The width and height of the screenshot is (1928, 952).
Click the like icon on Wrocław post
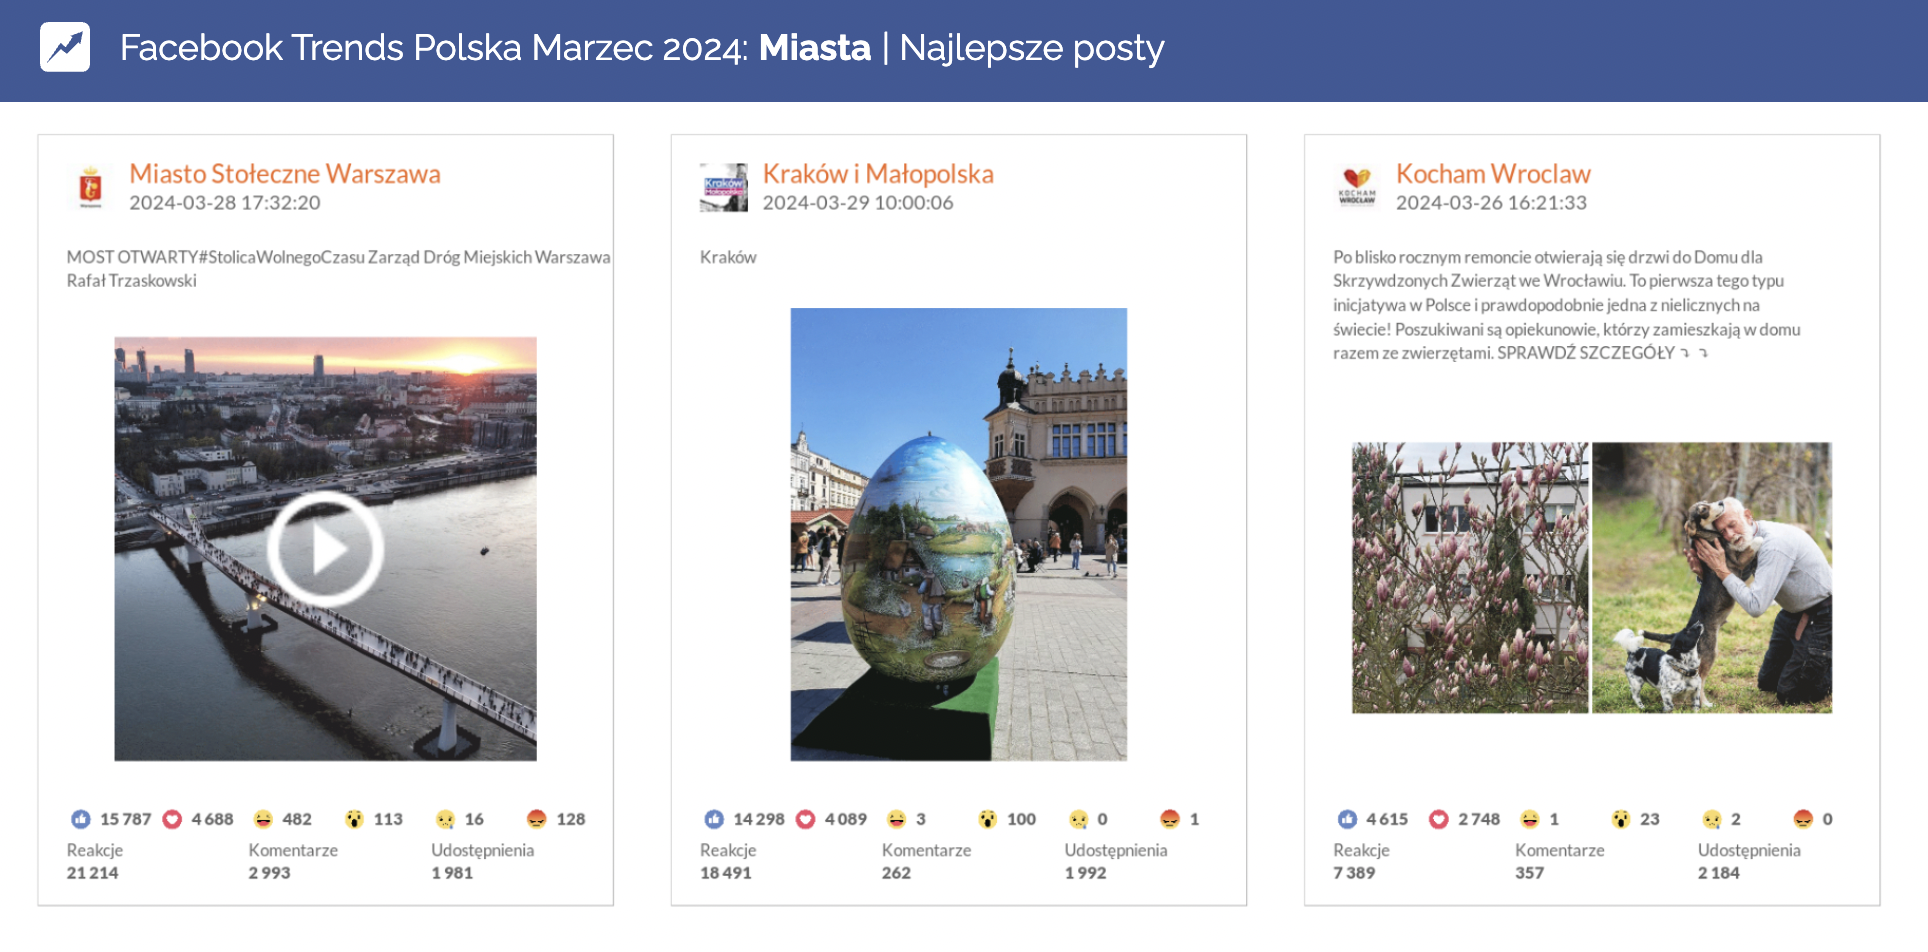pyautogui.click(x=1347, y=819)
